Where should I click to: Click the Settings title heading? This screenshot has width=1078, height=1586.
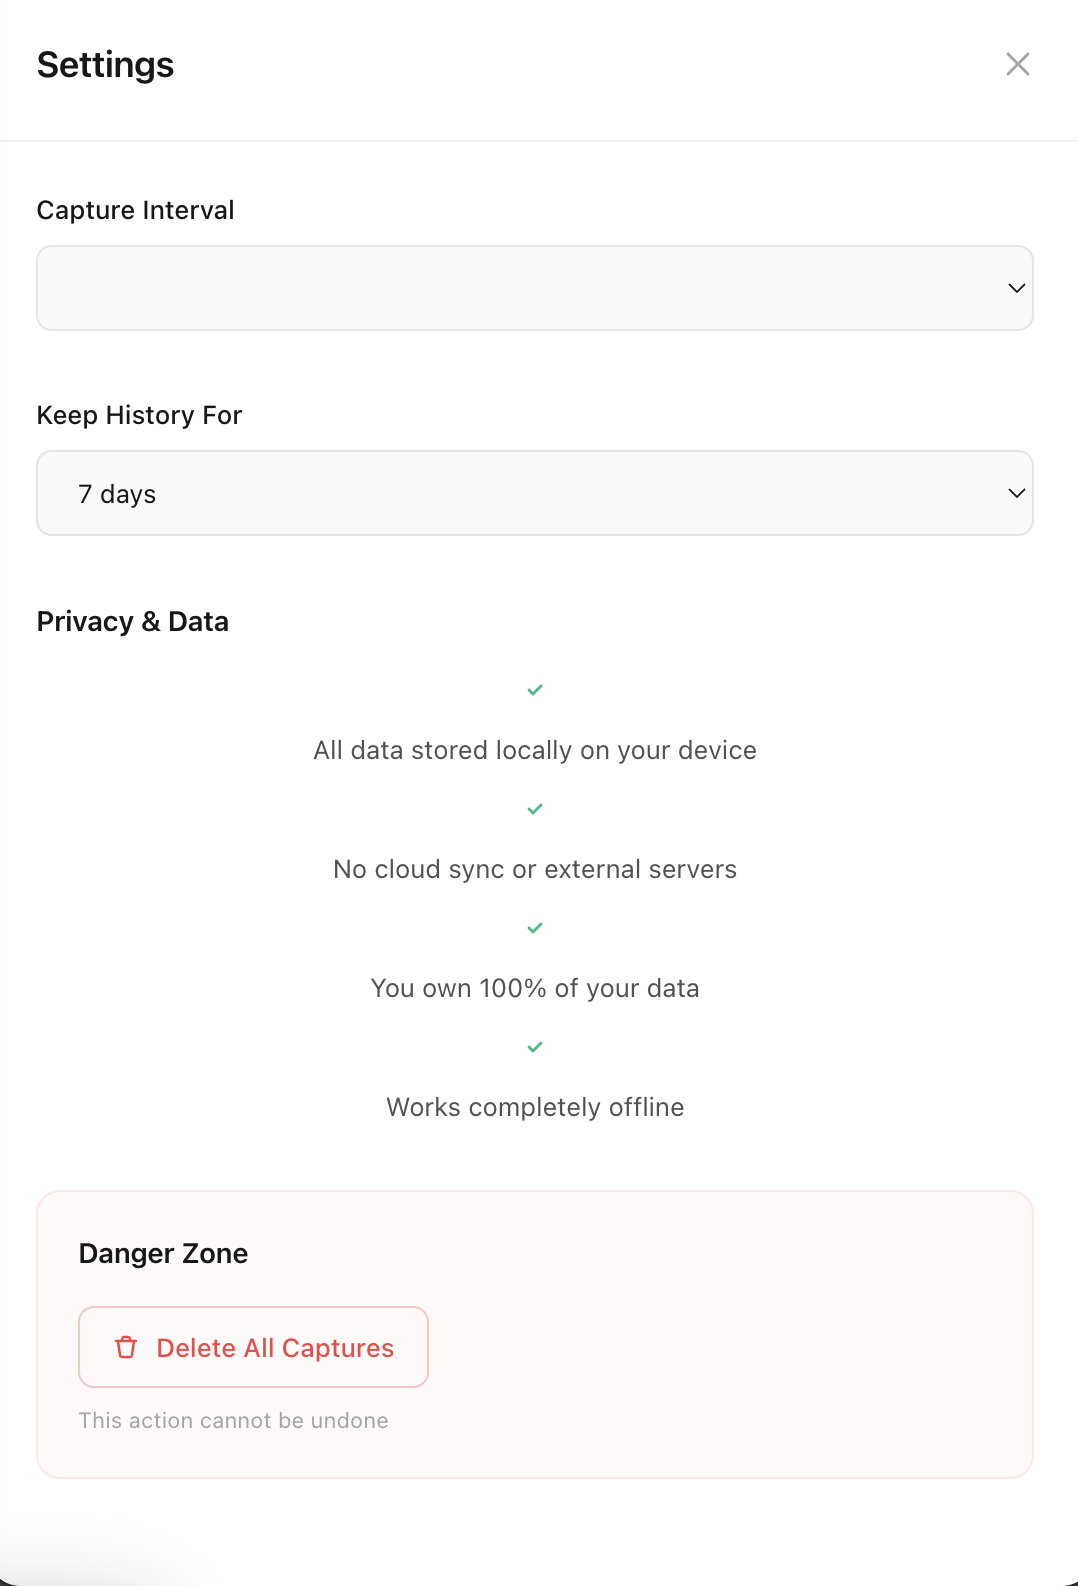tap(105, 65)
